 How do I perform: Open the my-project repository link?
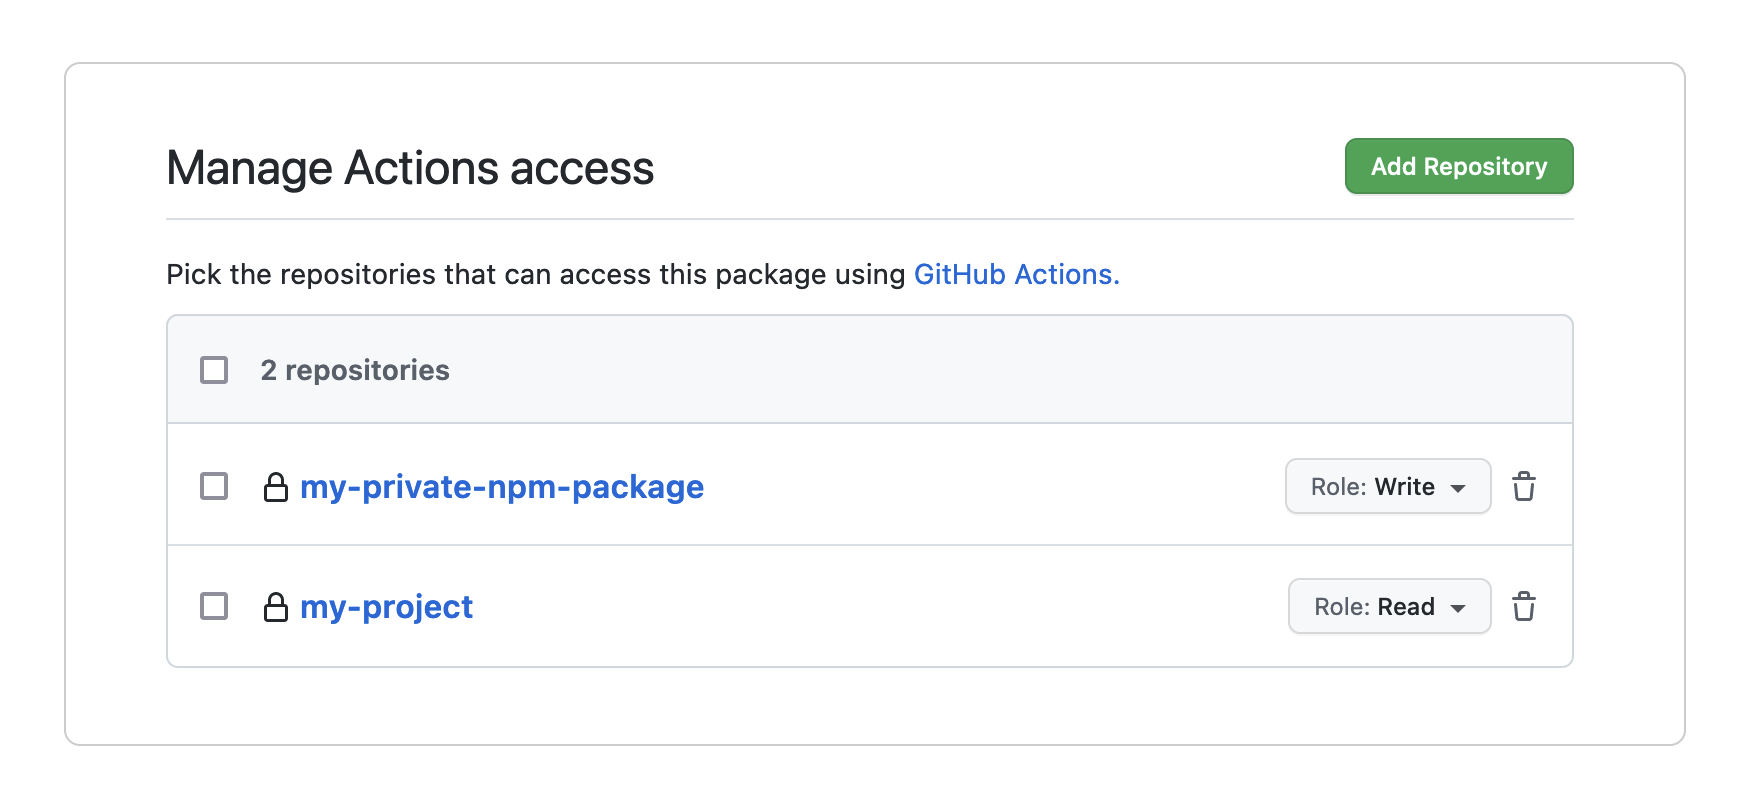tap(386, 607)
